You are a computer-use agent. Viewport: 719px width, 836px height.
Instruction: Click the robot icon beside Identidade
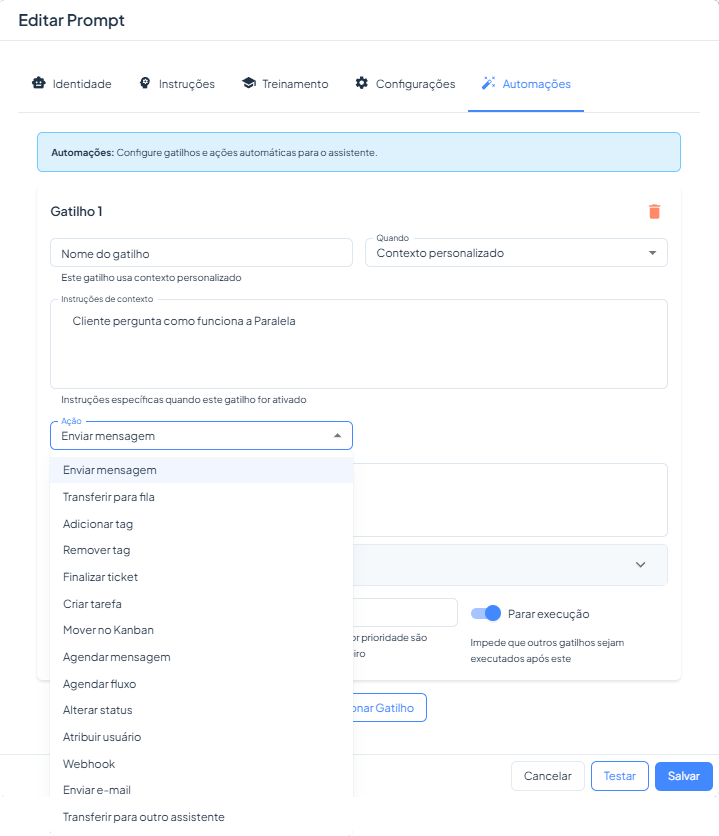click(39, 83)
